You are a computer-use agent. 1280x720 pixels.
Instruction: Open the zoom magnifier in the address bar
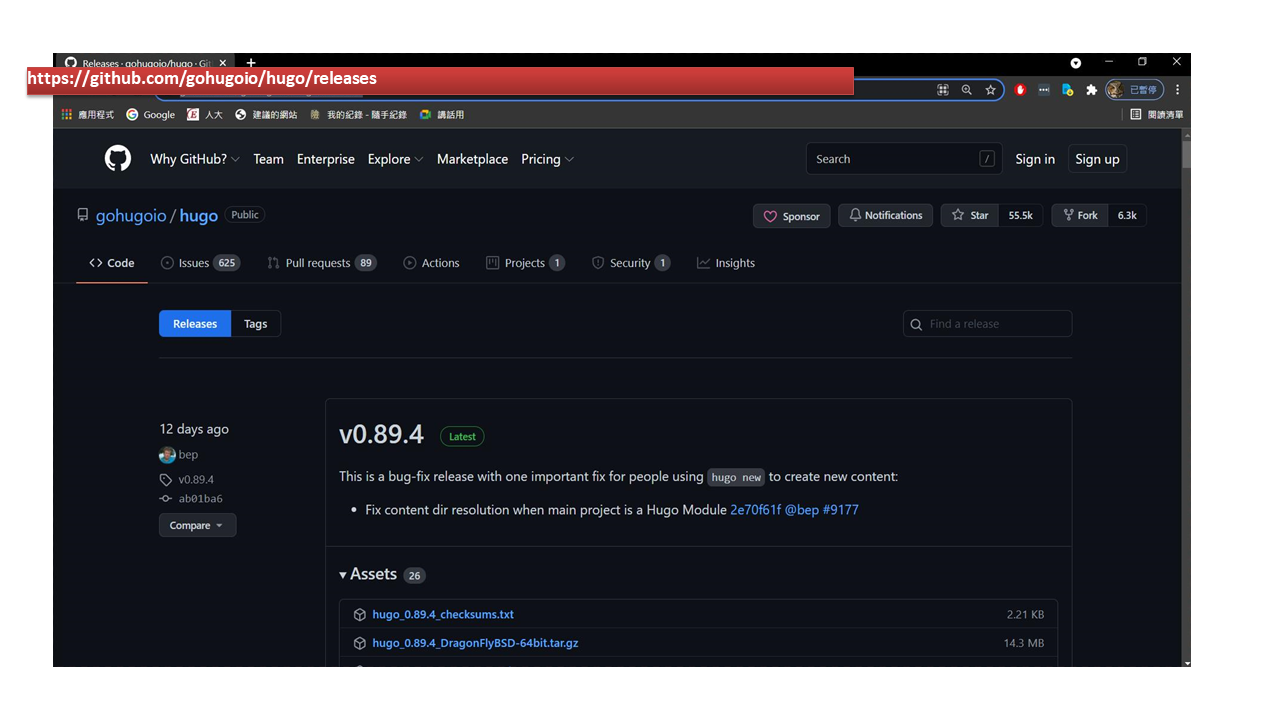[x=966, y=90]
